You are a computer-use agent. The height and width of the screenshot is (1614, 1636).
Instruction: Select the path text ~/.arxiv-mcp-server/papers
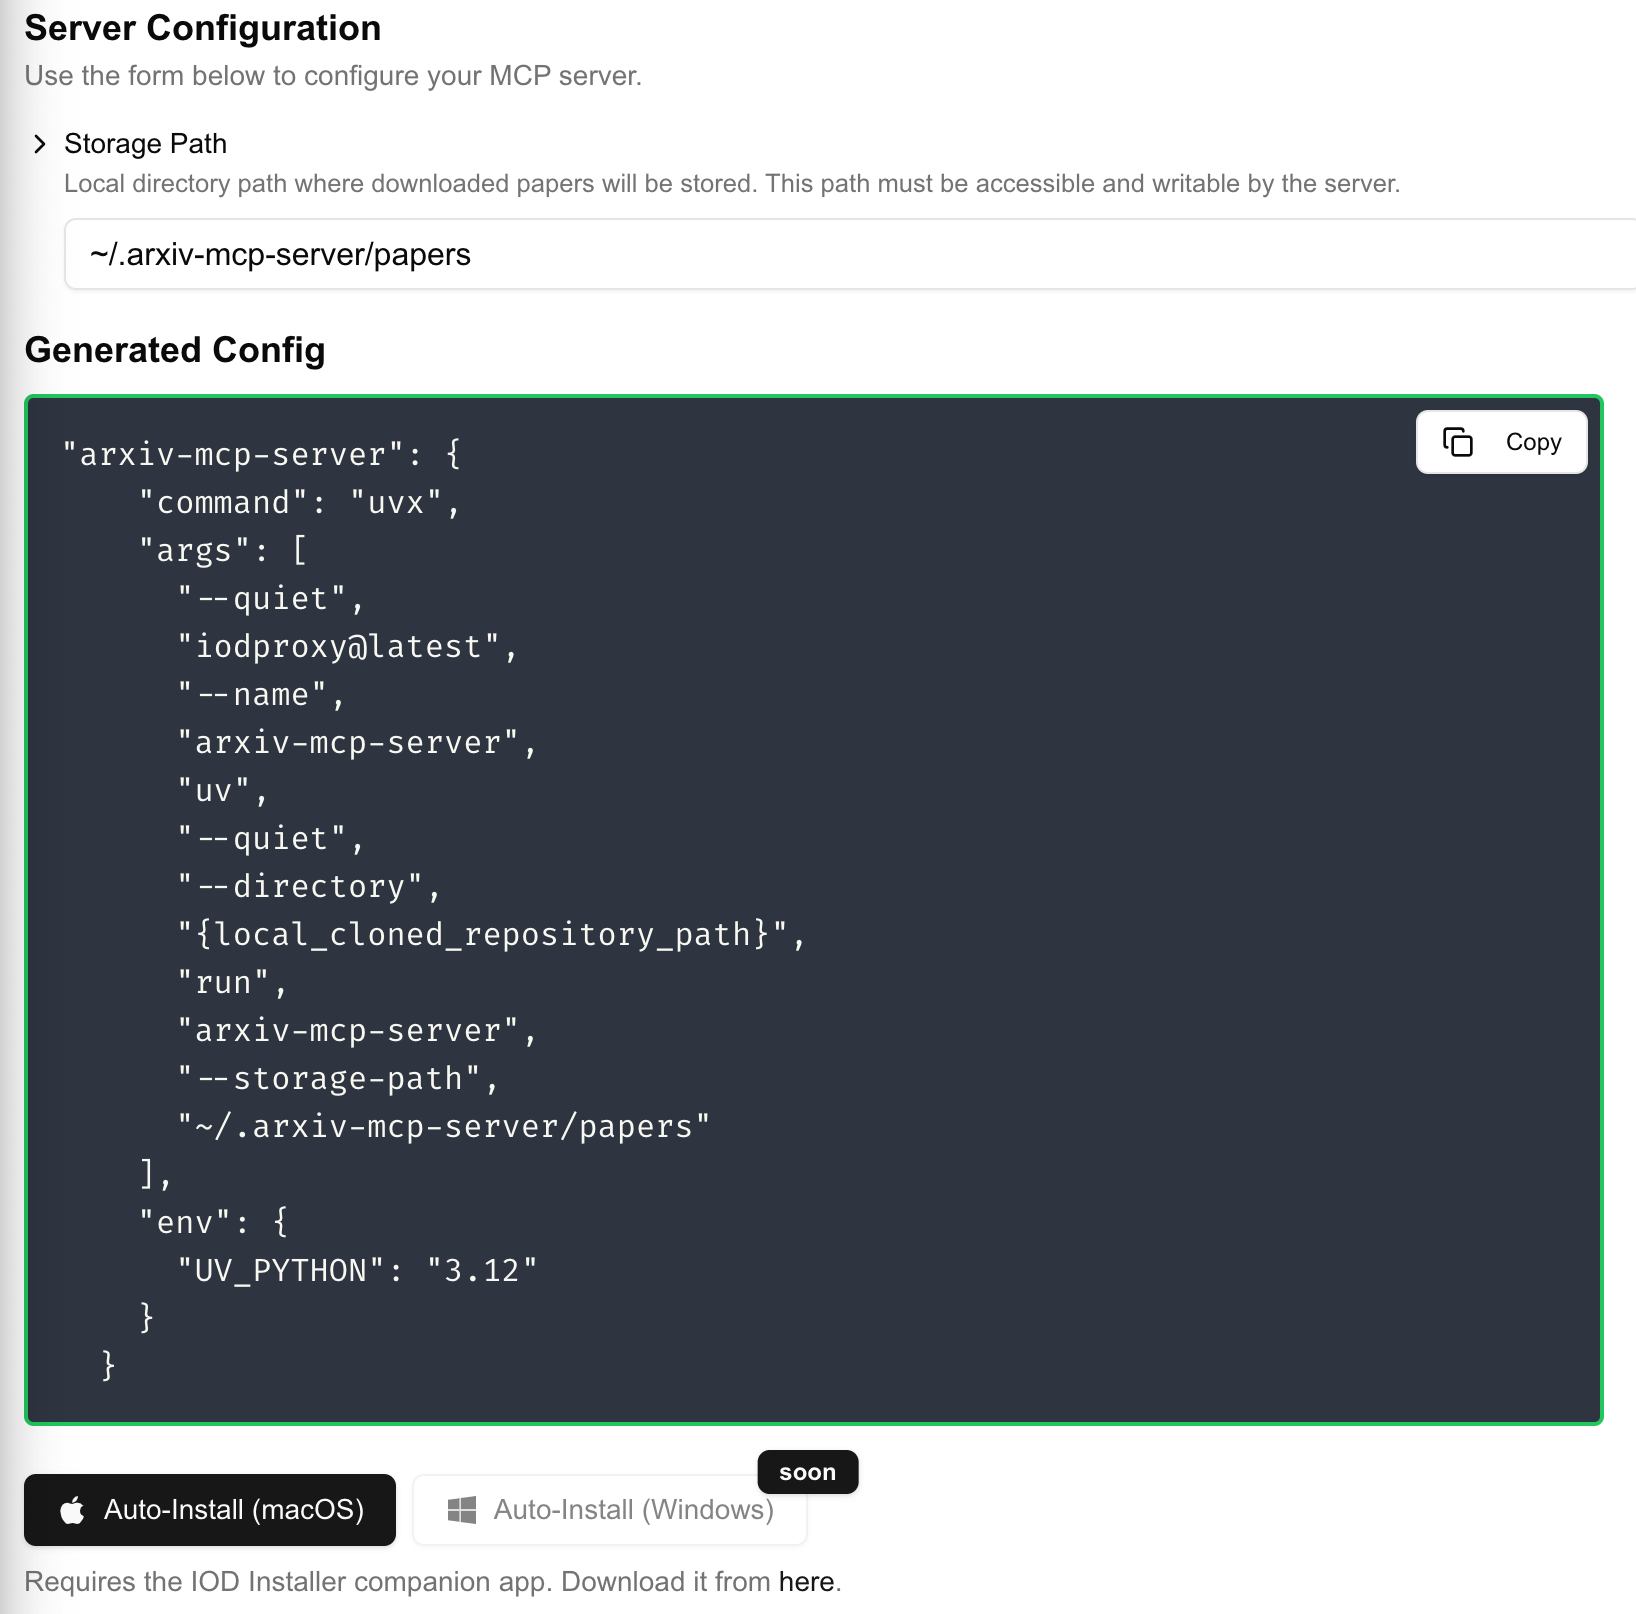[x=280, y=253]
